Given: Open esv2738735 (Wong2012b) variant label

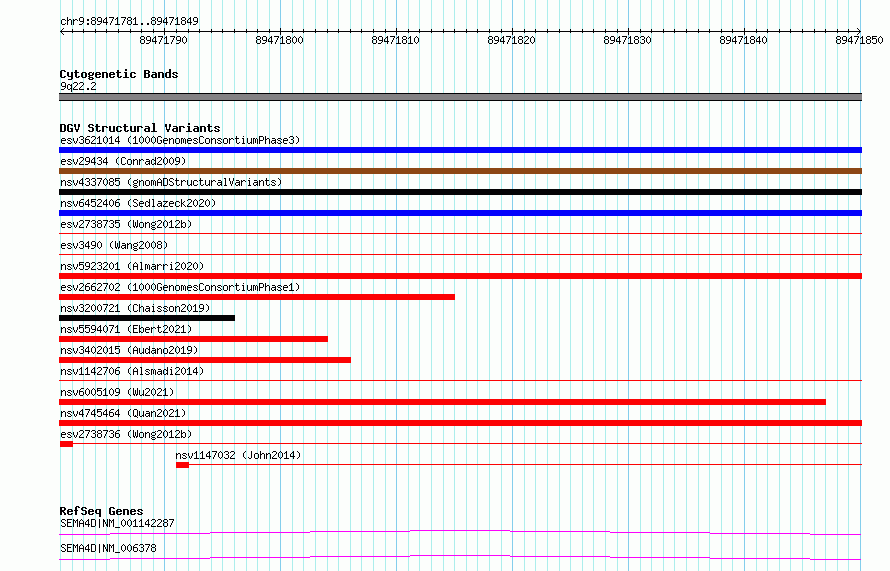Looking at the screenshot, I should tap(126, 224).
